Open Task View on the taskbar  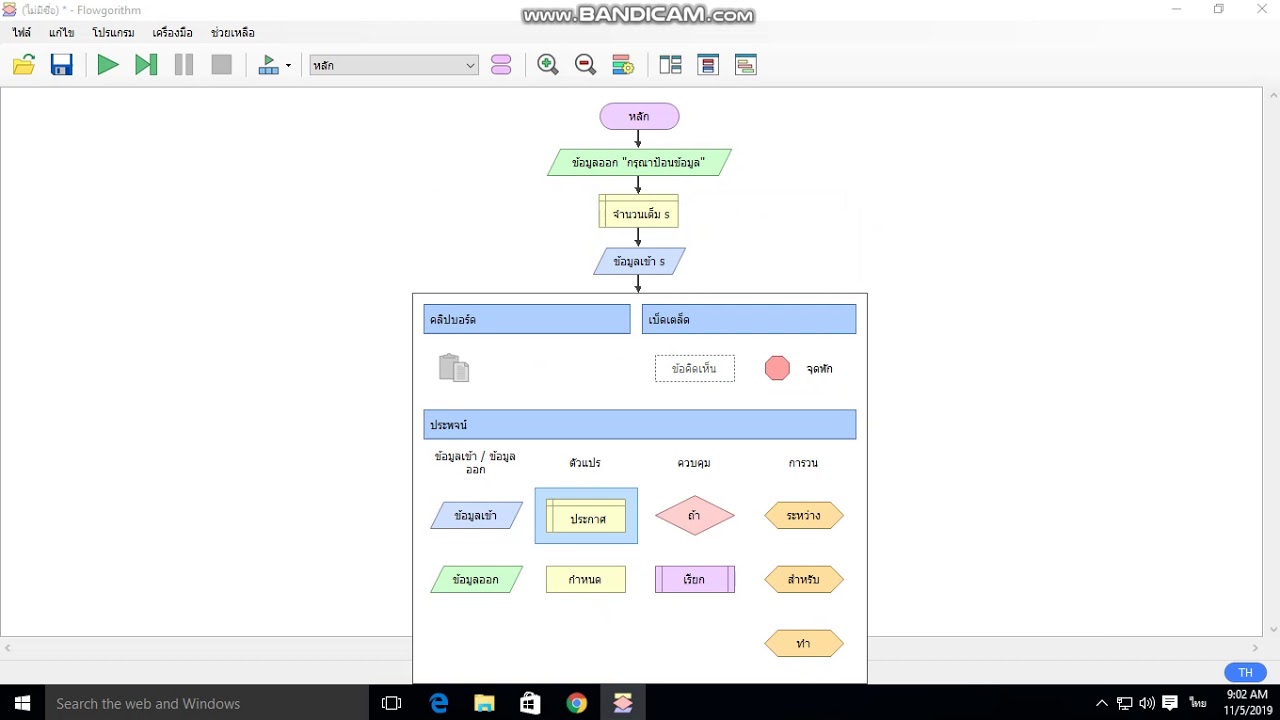tap(392, 703)
